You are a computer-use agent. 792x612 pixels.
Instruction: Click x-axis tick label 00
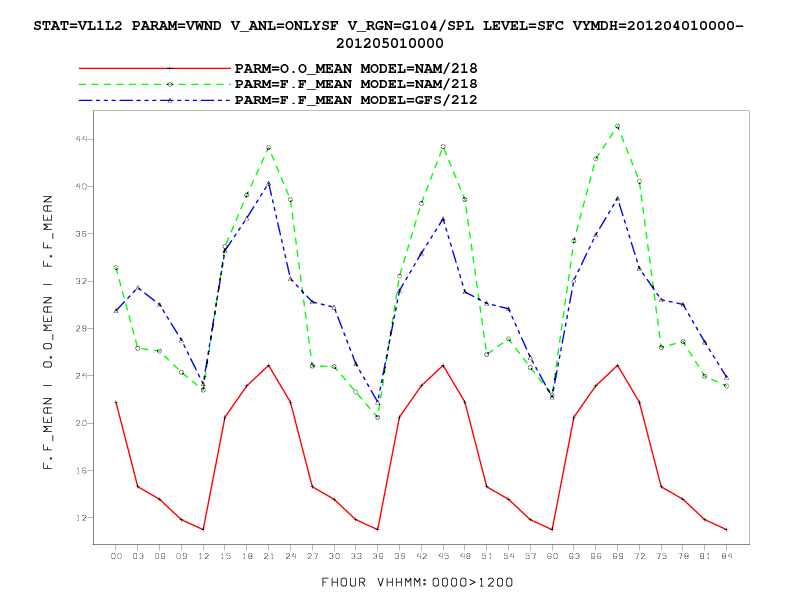pos(116,556)
